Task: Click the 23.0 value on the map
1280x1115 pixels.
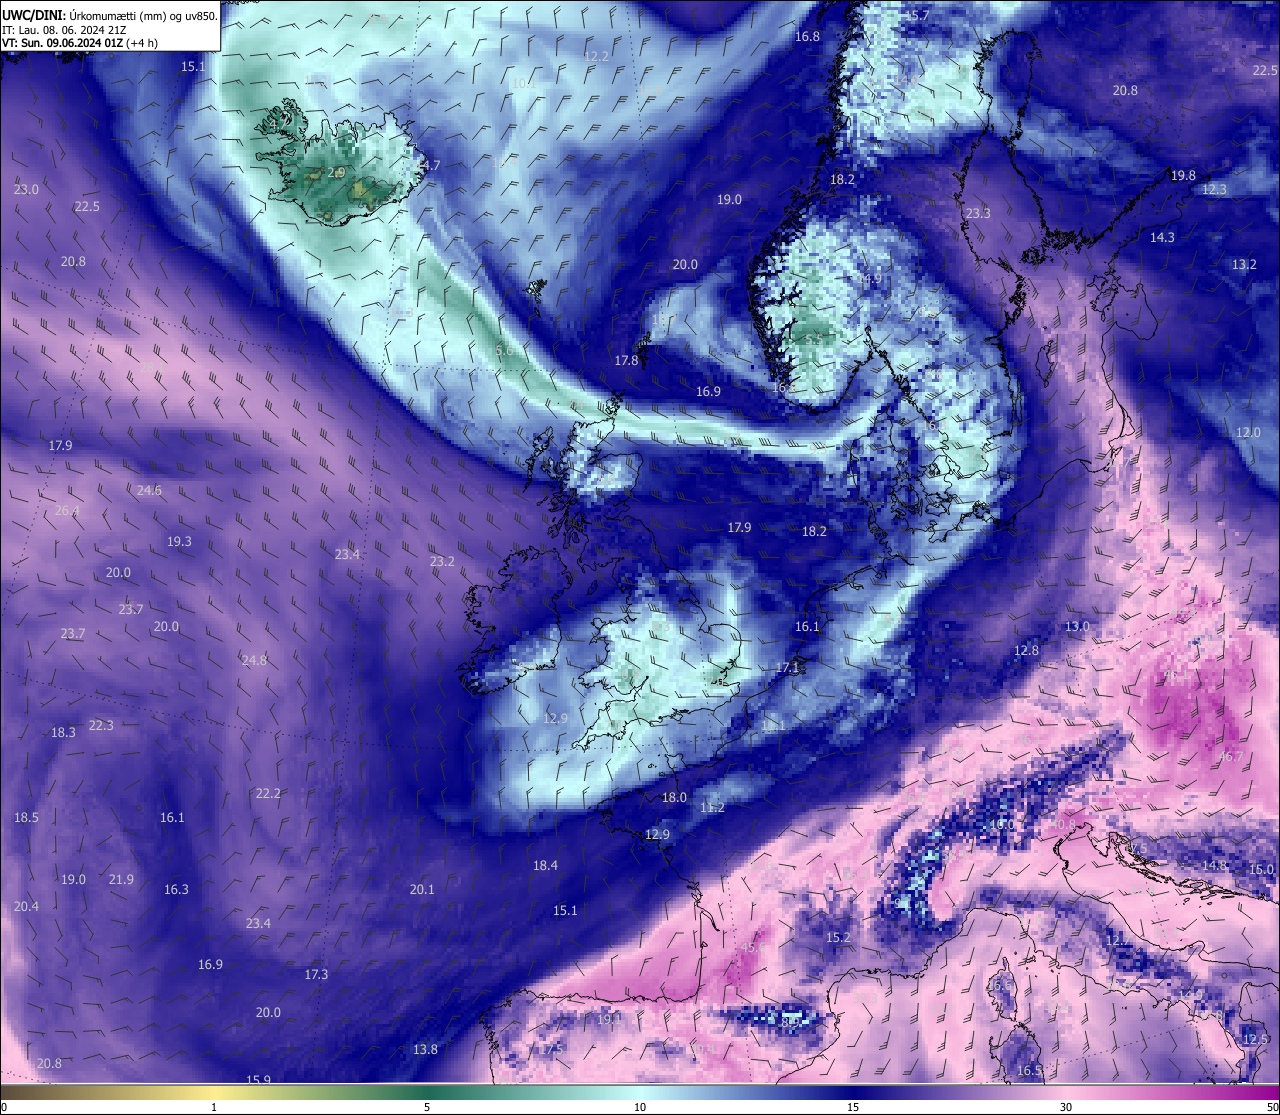Action: tap(26, 189)
